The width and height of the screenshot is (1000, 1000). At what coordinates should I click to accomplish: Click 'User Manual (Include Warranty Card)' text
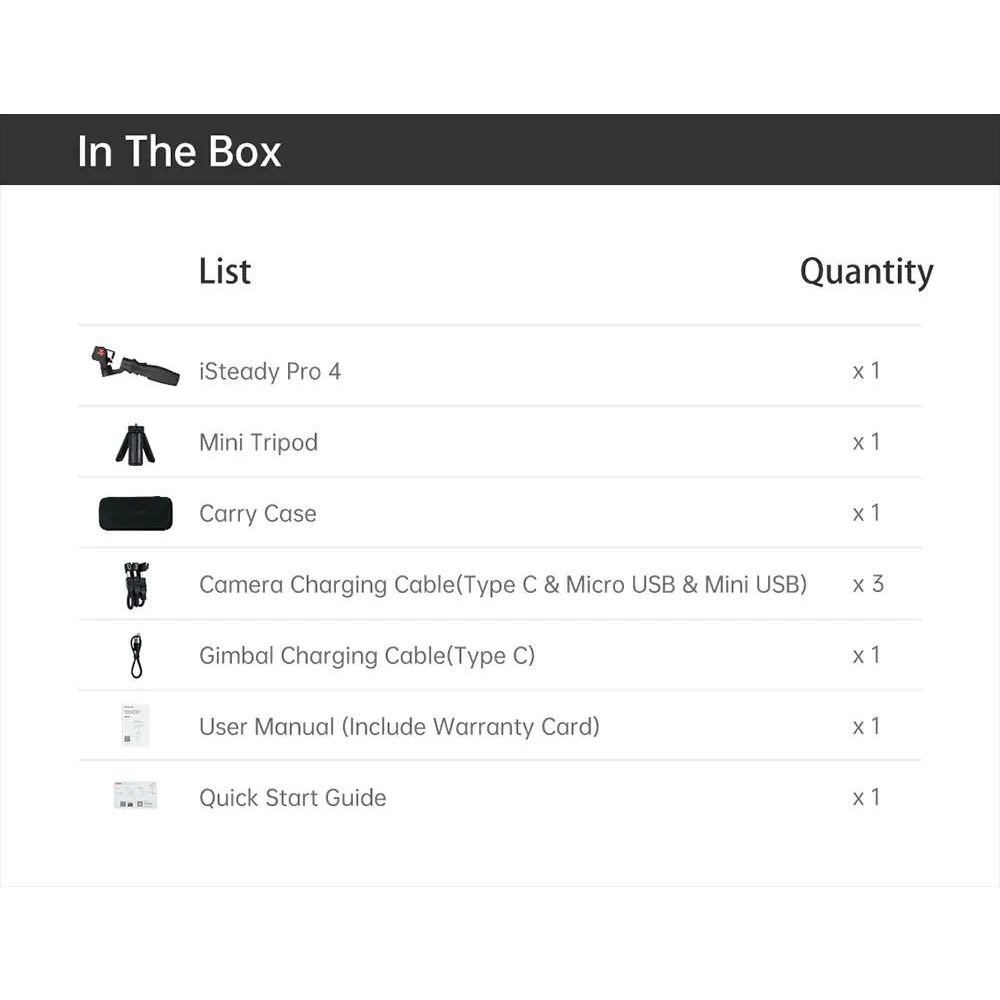(x=399, y=726)
